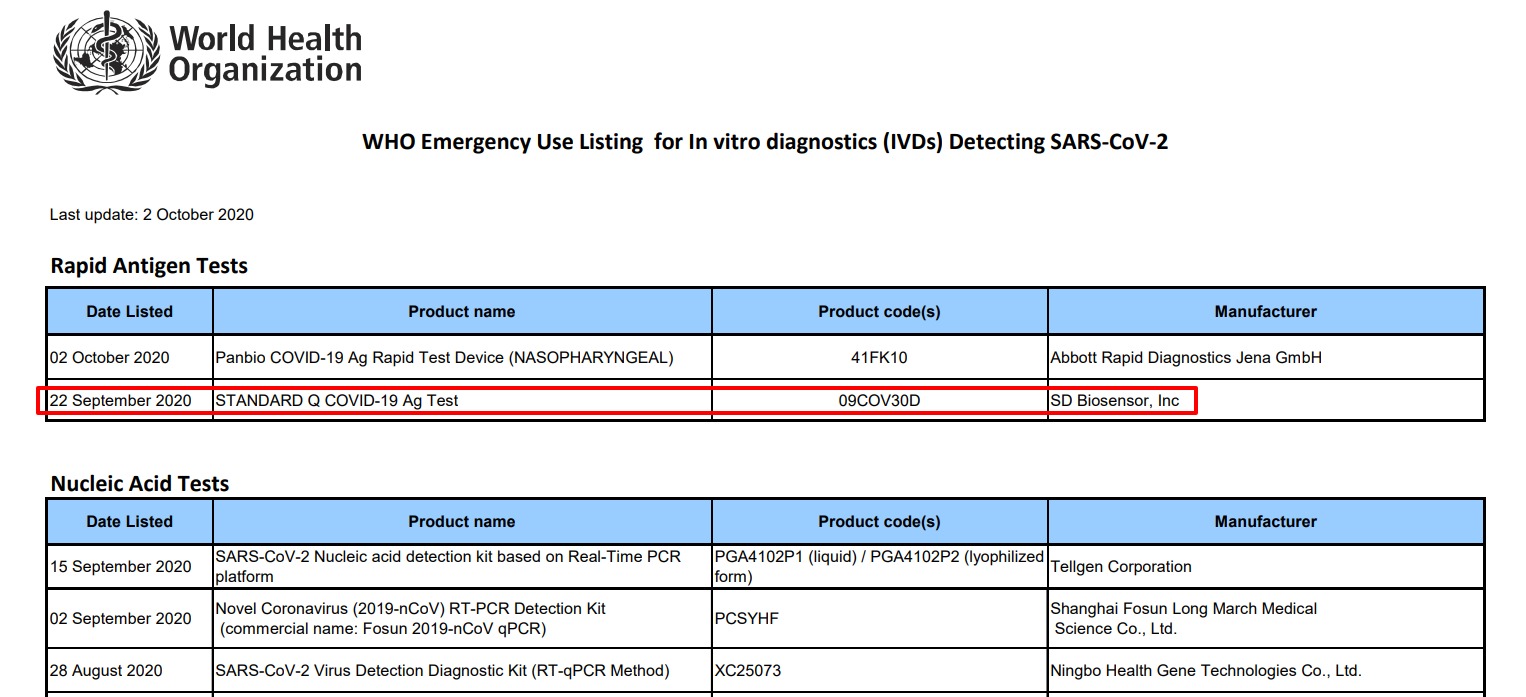Click 'Ningbo Health Gene Technologies Co., Ltd.' cell

tap(1266, 671)
